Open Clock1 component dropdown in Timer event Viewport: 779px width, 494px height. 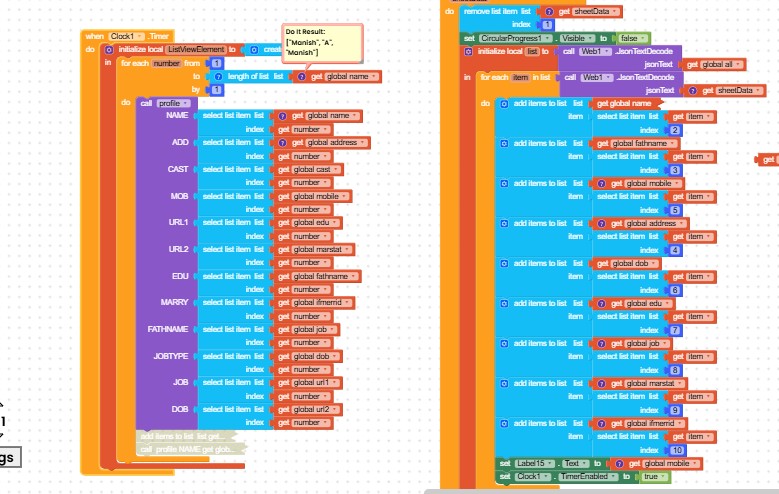pyautogui.click(x=127, y=36)
